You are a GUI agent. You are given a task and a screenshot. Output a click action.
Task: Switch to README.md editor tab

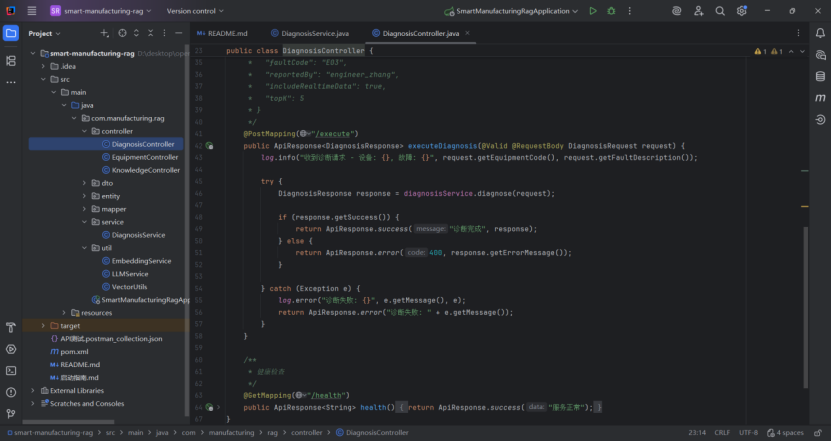pyautogui.click(x=223, y=33)
